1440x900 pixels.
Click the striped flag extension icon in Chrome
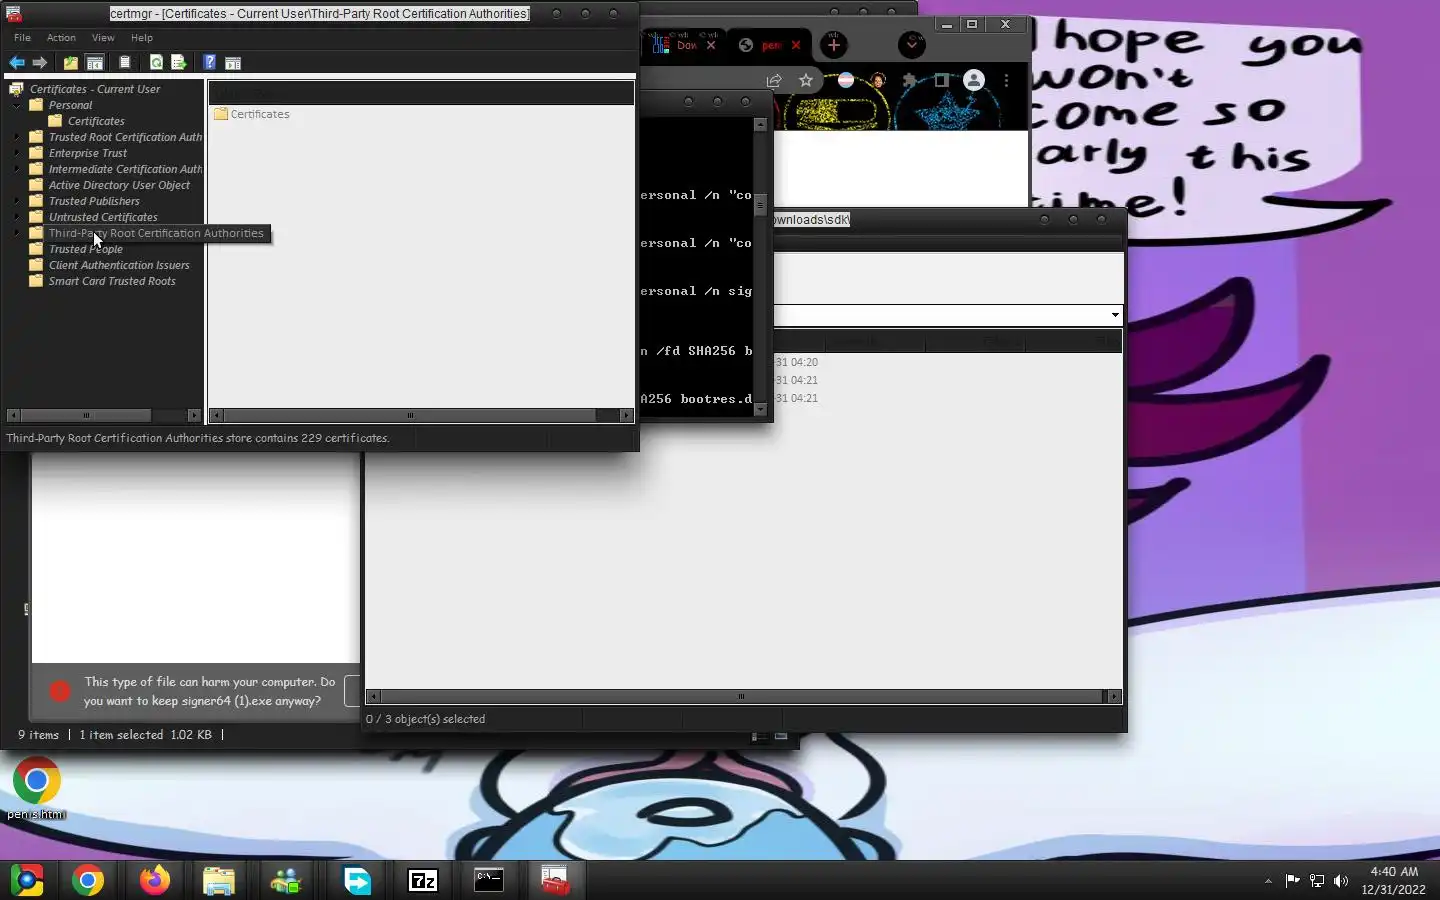pos(846,81)
